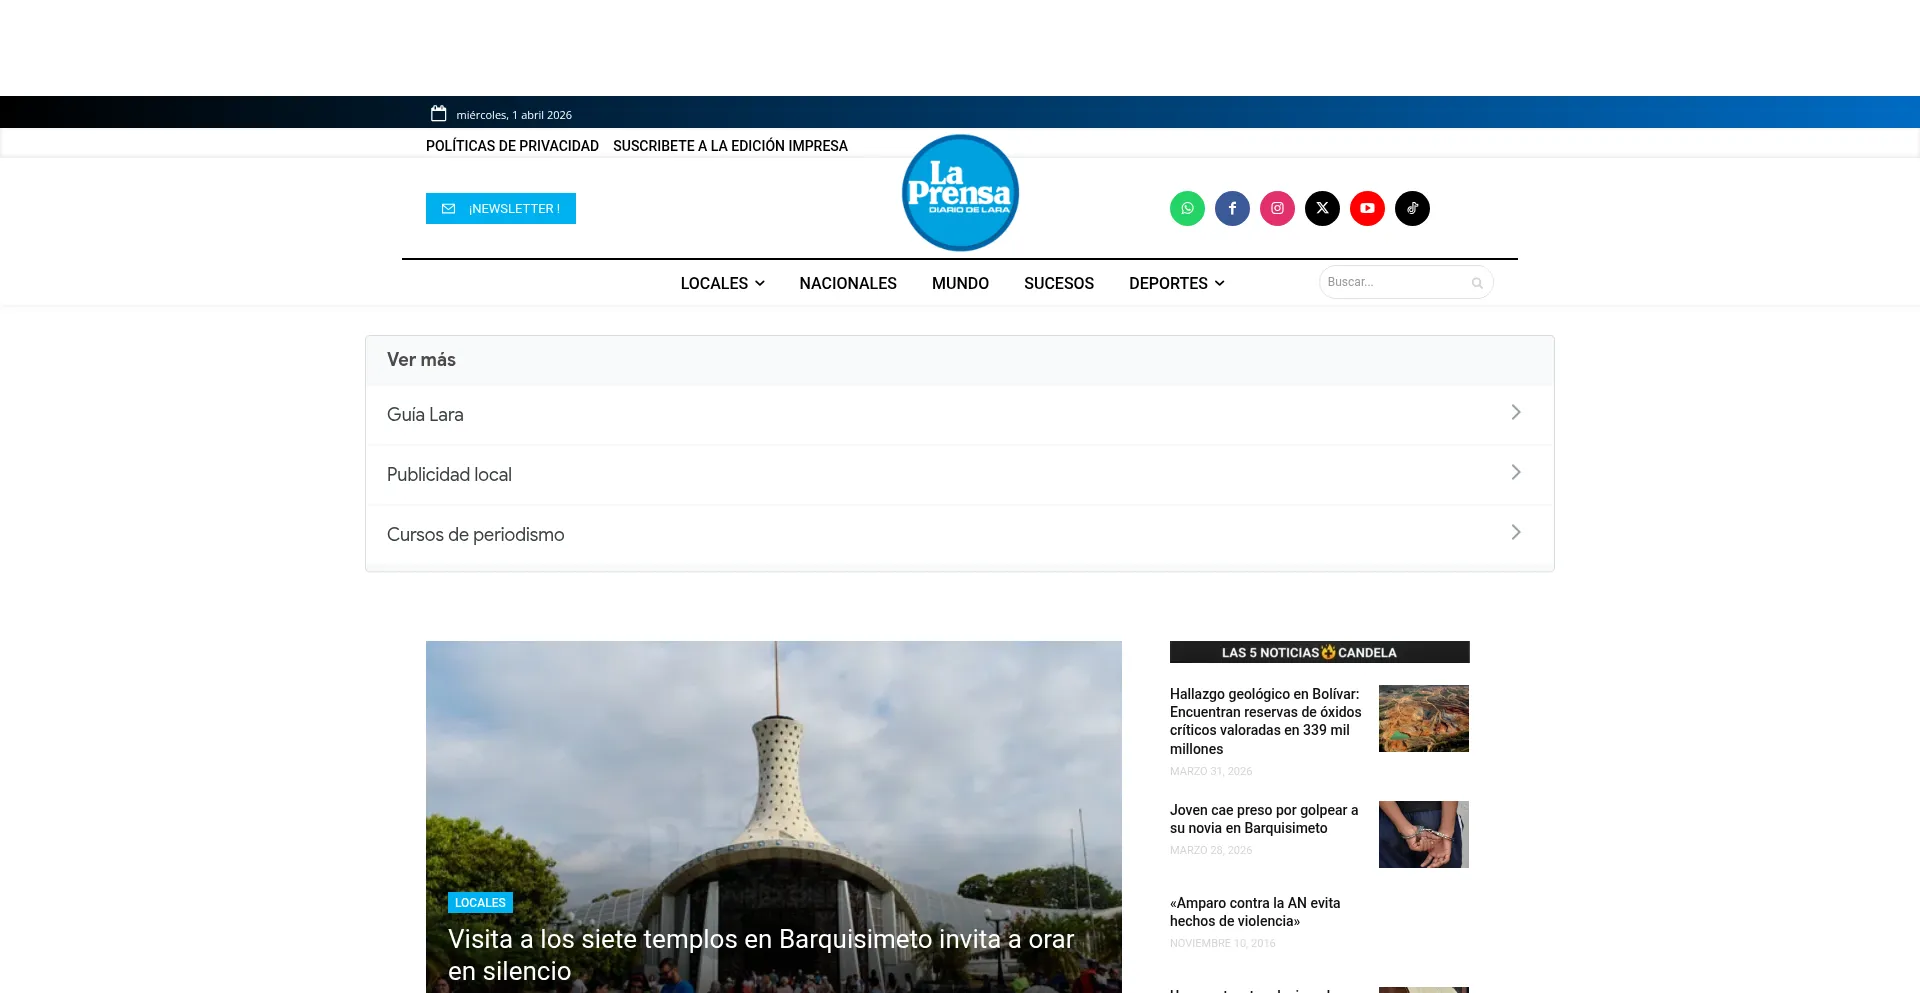1920x993 pixels.
Task: Click the chevron on Guía Lara row
Action: point(1516,412)
